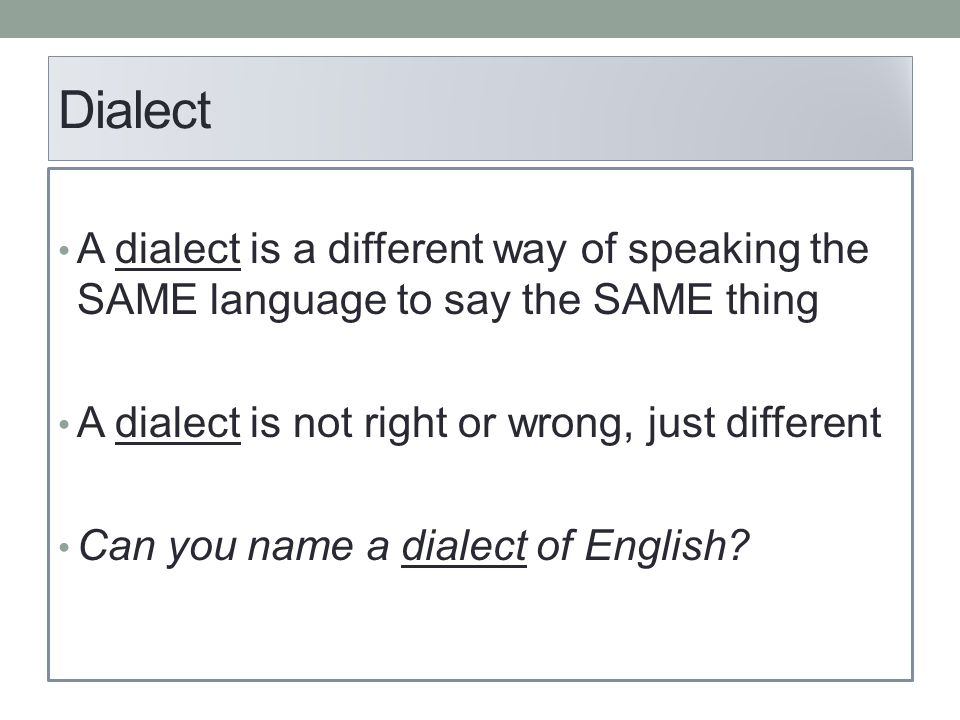This screenshot has height=720, width=960.
Task: Click the first 'SAME' in the definition
Action: 137,300
